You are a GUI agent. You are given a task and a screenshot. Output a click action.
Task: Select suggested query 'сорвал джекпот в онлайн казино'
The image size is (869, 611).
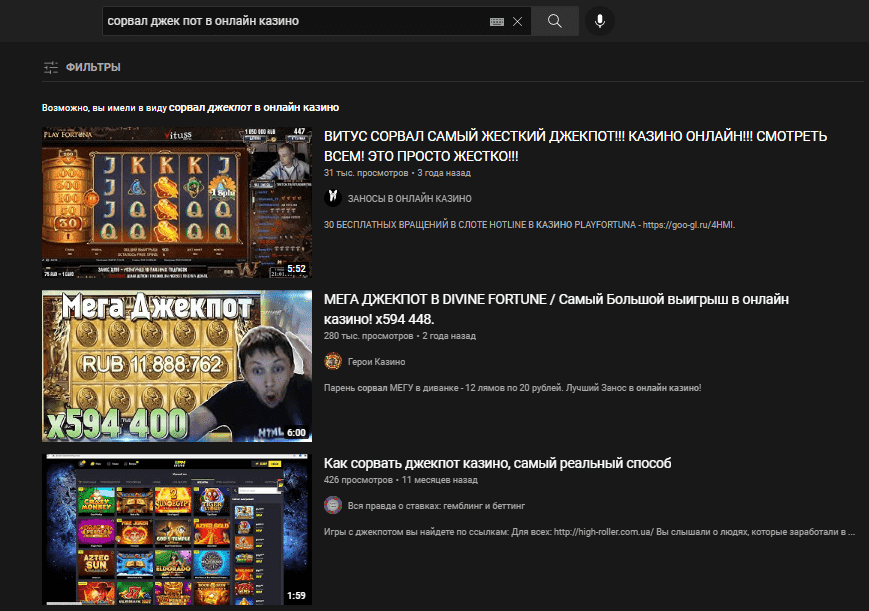254,107
